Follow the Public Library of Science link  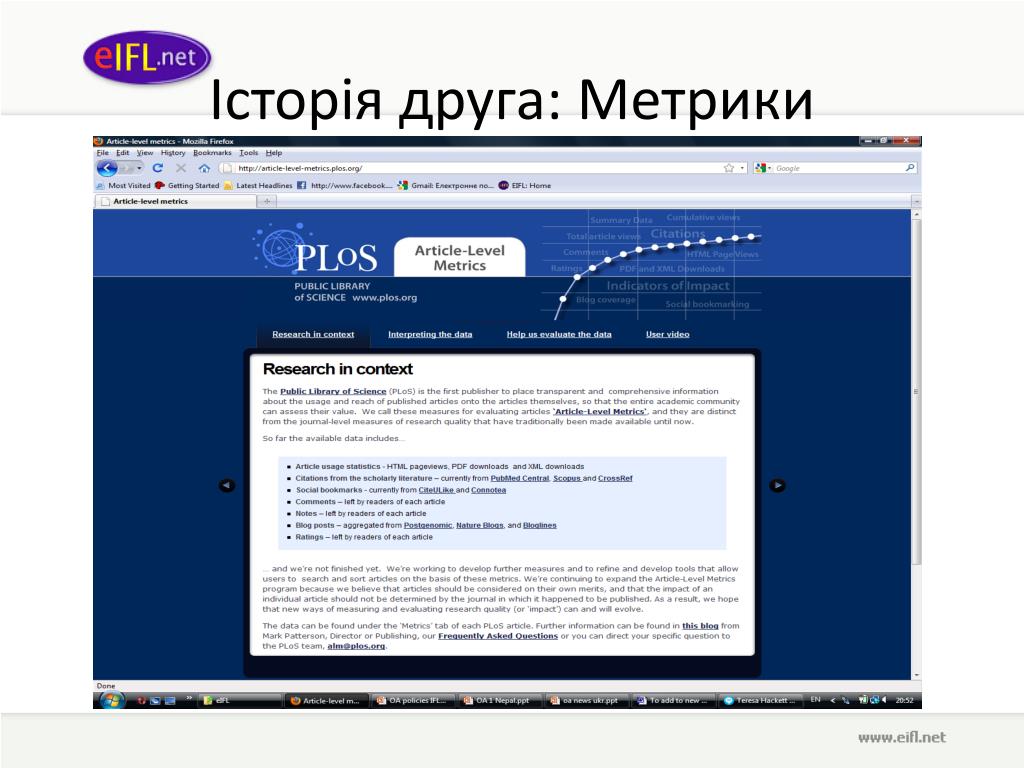[x=333, y=391]
